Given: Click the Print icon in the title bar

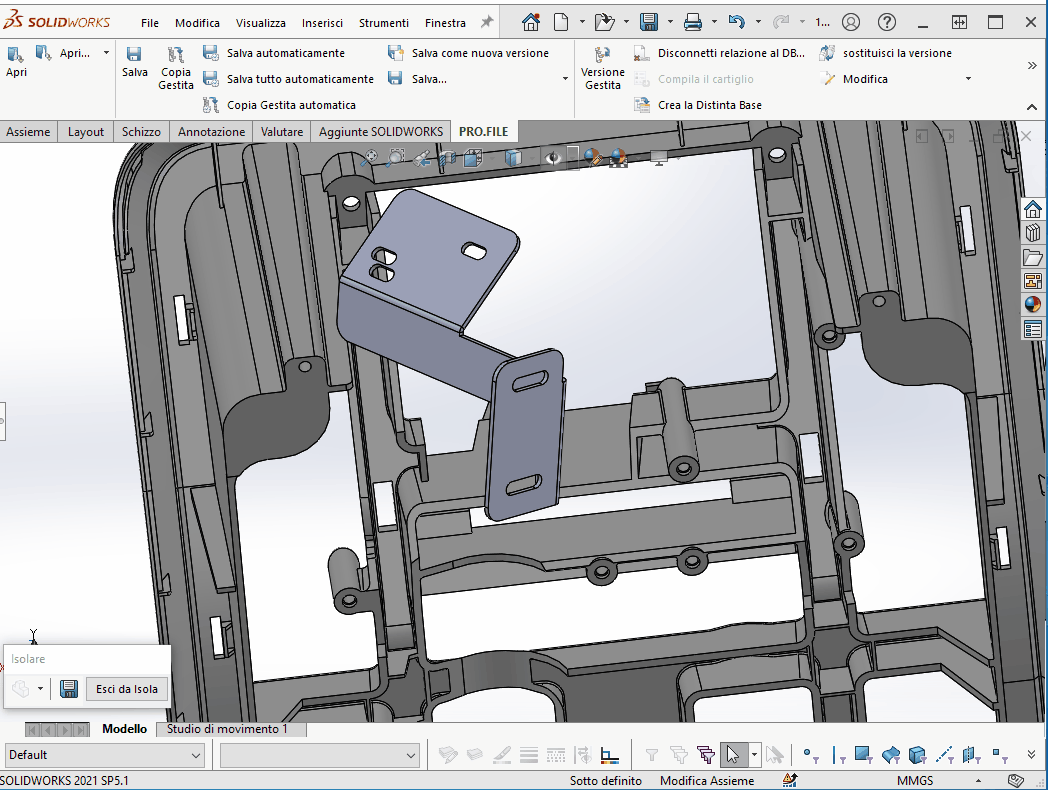Looking at the screenshot, I should coord(692,22).
